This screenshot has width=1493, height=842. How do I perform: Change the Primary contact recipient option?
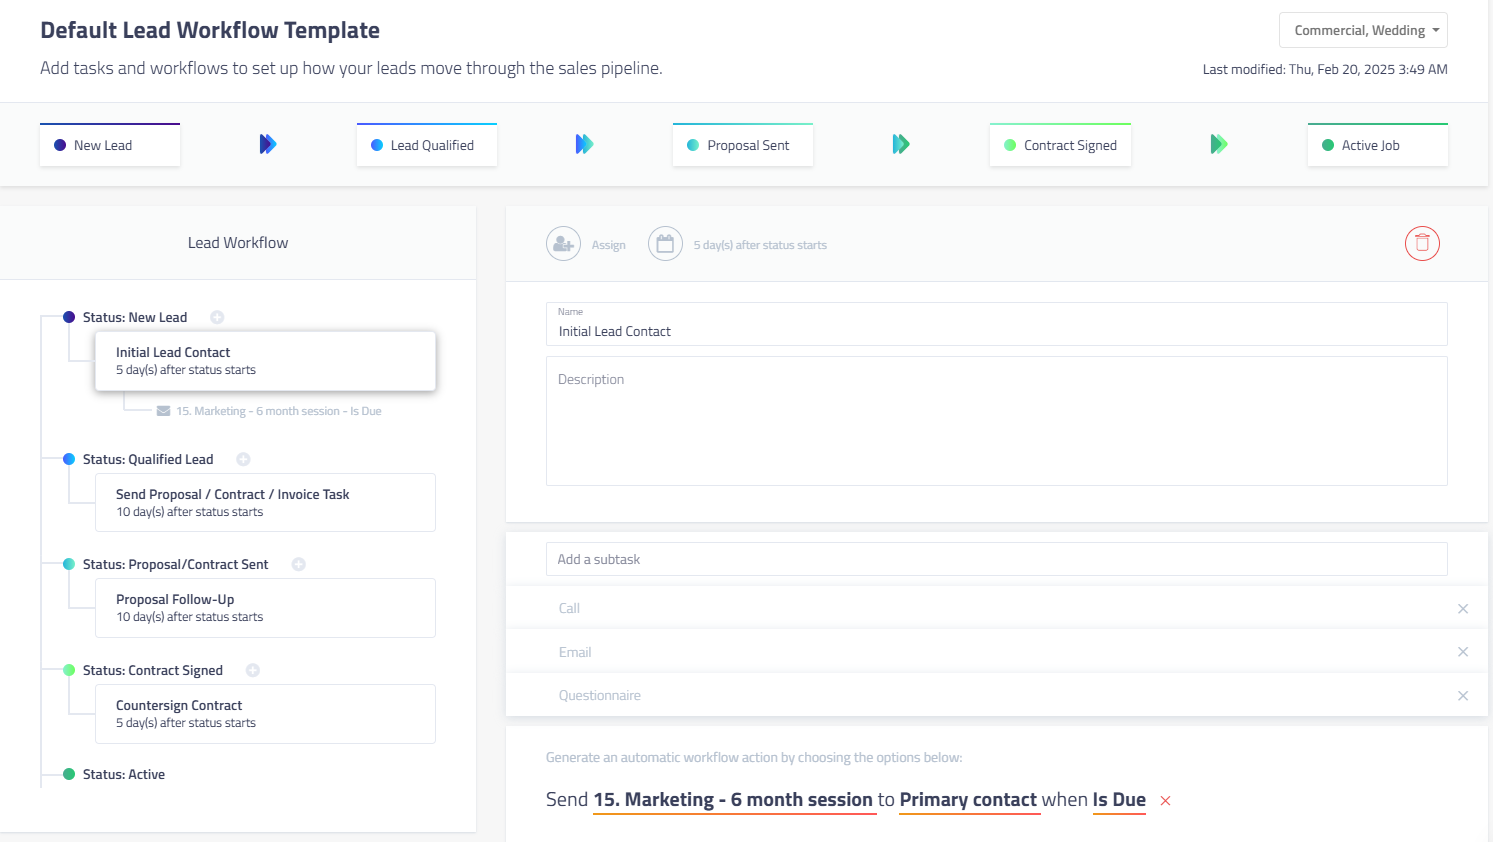(x=968, y=800)
